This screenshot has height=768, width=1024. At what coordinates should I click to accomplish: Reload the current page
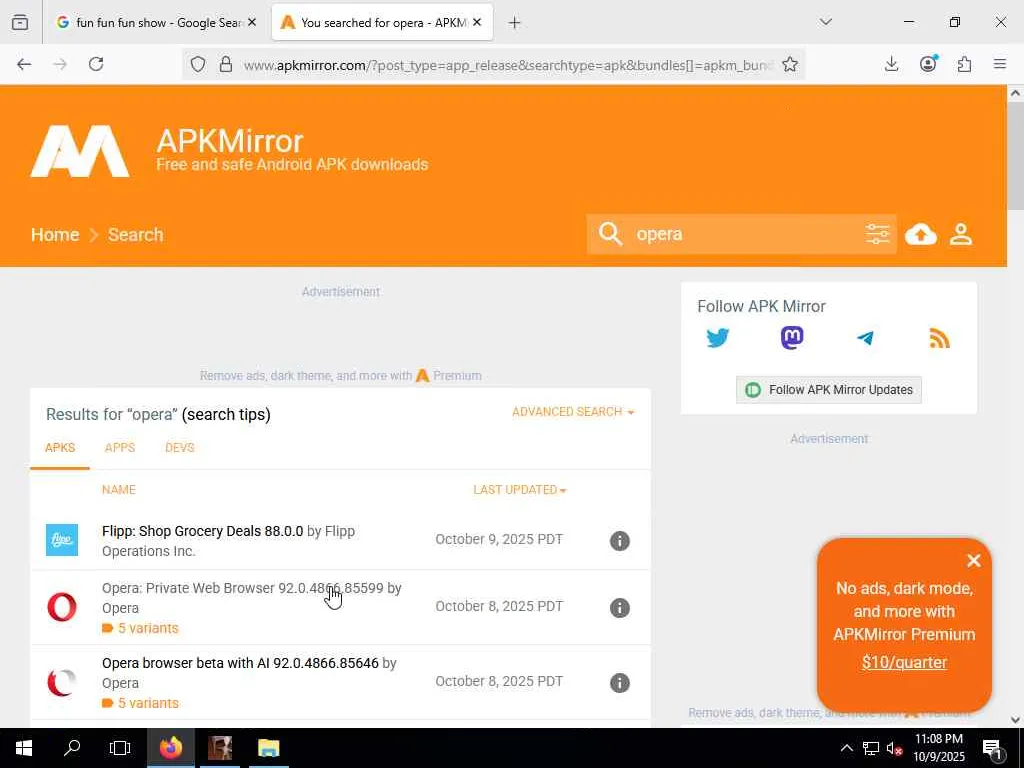pos(96,64)
